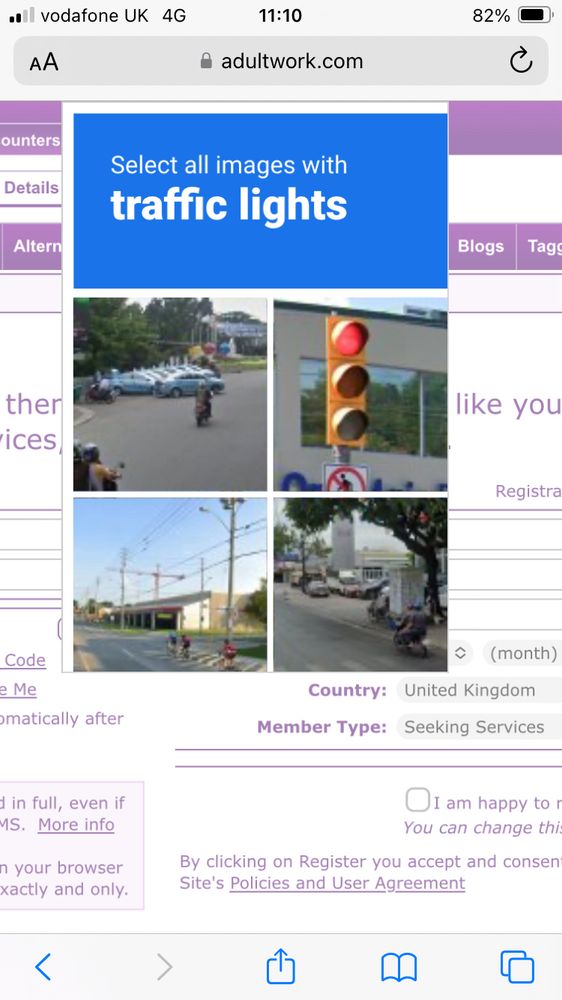Select the captcha tile with parked blue cars
Screen dimensions: 562x1000
point(170,394)
